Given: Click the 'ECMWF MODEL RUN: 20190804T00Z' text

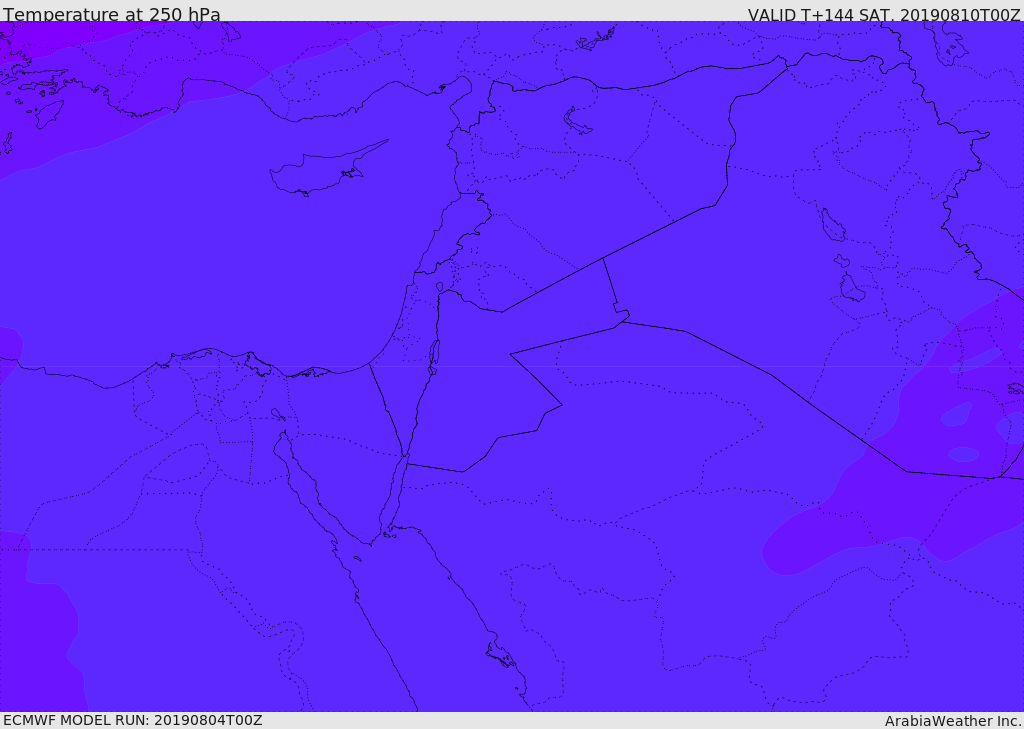Looking at the screenshot, I should pos(133,720).
